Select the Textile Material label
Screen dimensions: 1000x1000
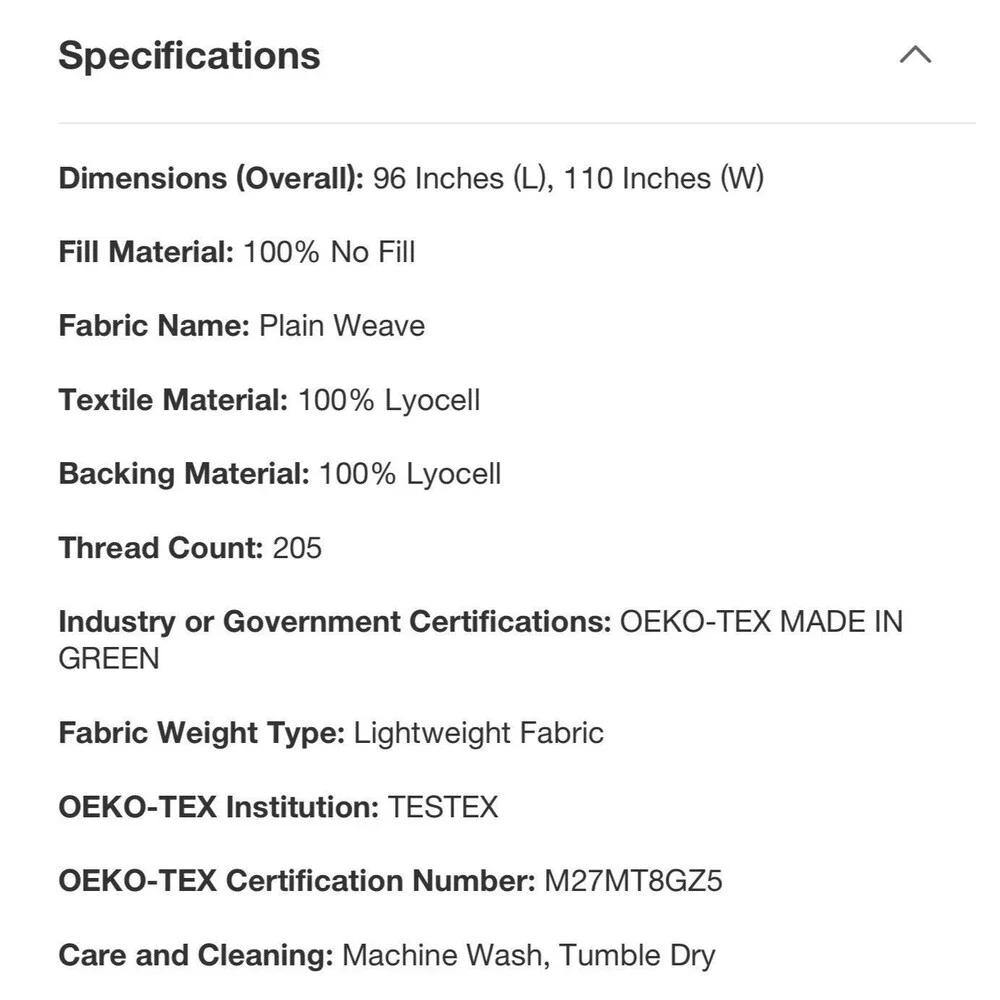(x=173, y=400)
